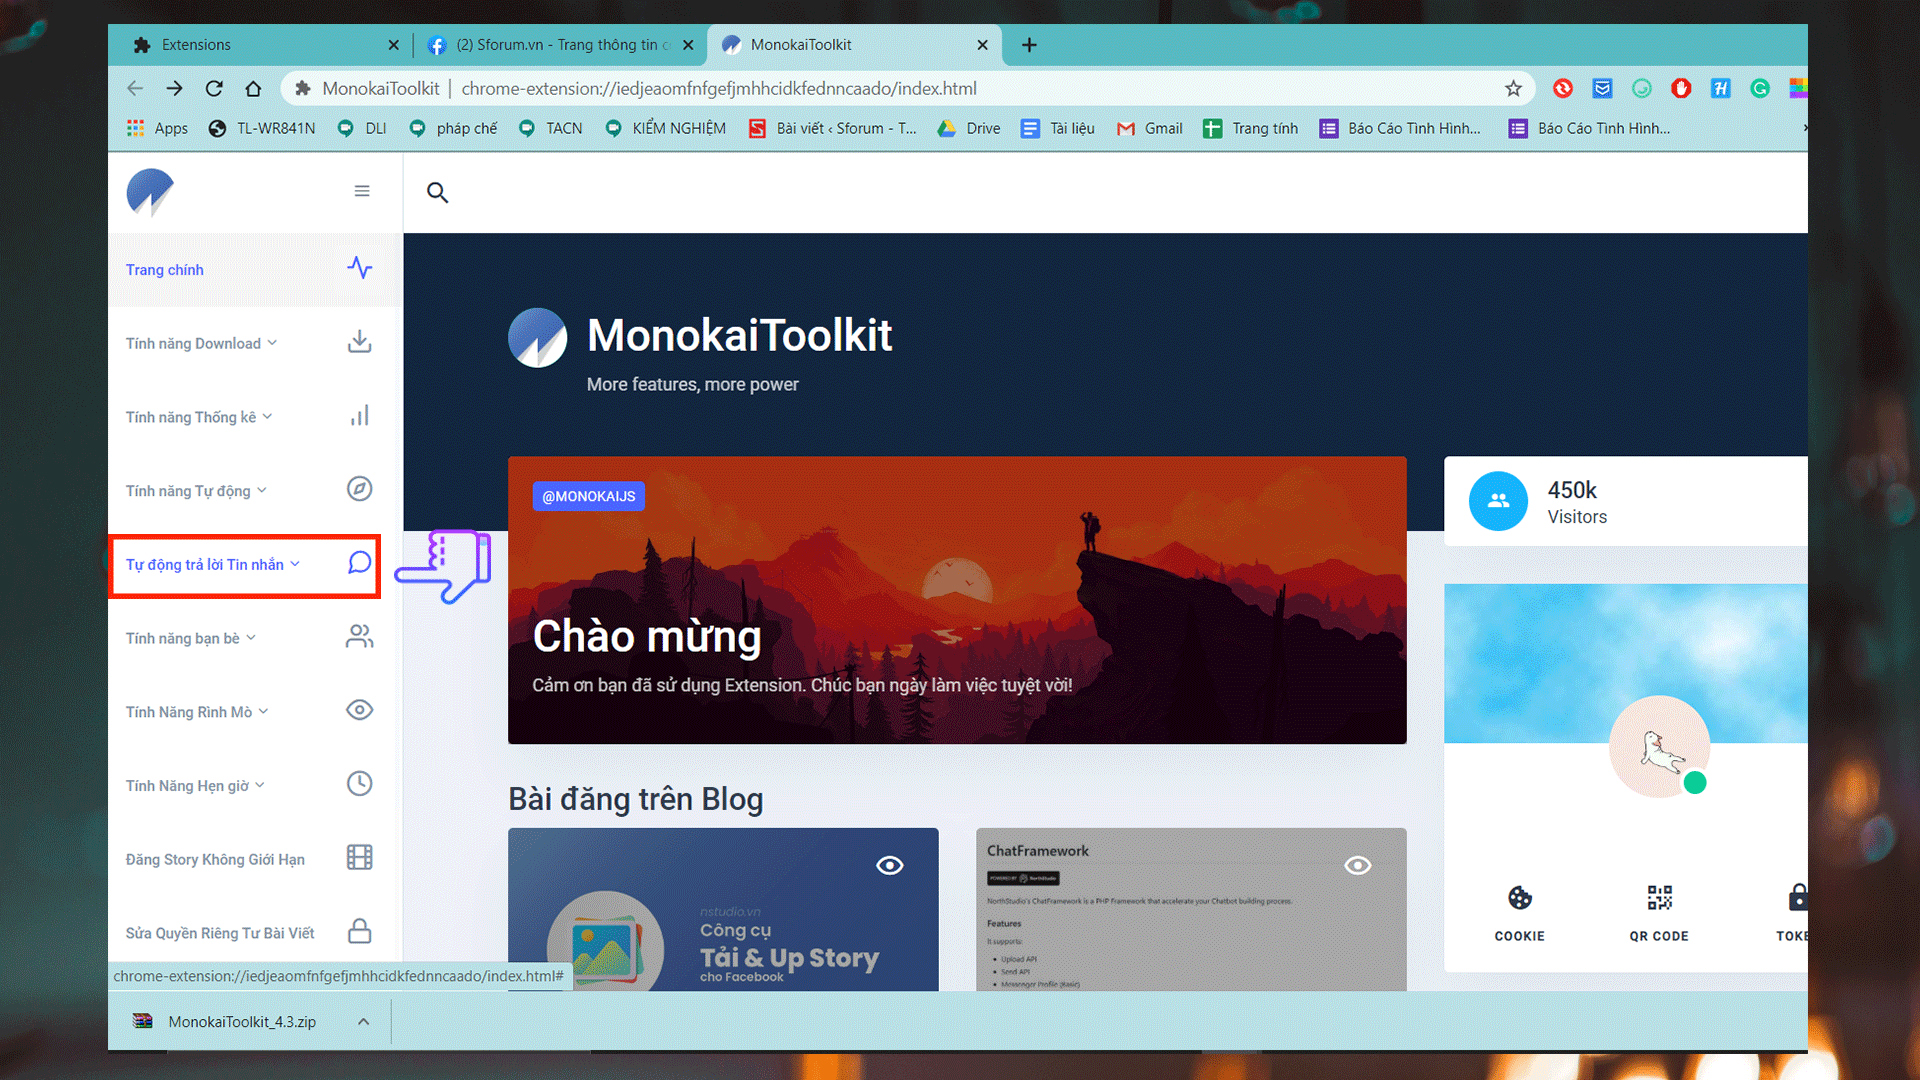Expand Tính Năng Hẹn giờ menu
This screenshot has width=1920, height=1080.
[x=195, y=786]
